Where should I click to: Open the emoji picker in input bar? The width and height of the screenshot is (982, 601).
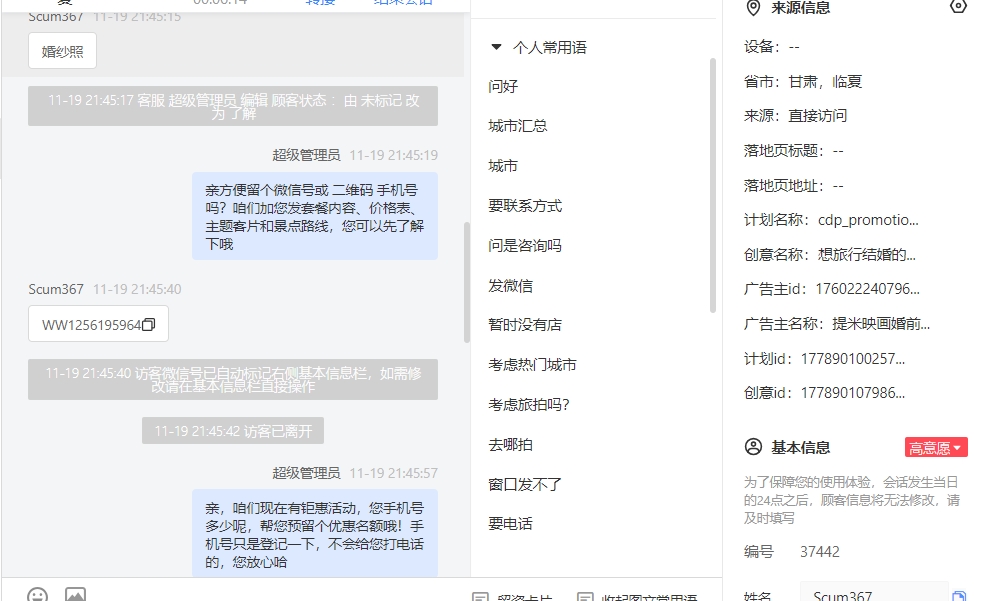38,595
